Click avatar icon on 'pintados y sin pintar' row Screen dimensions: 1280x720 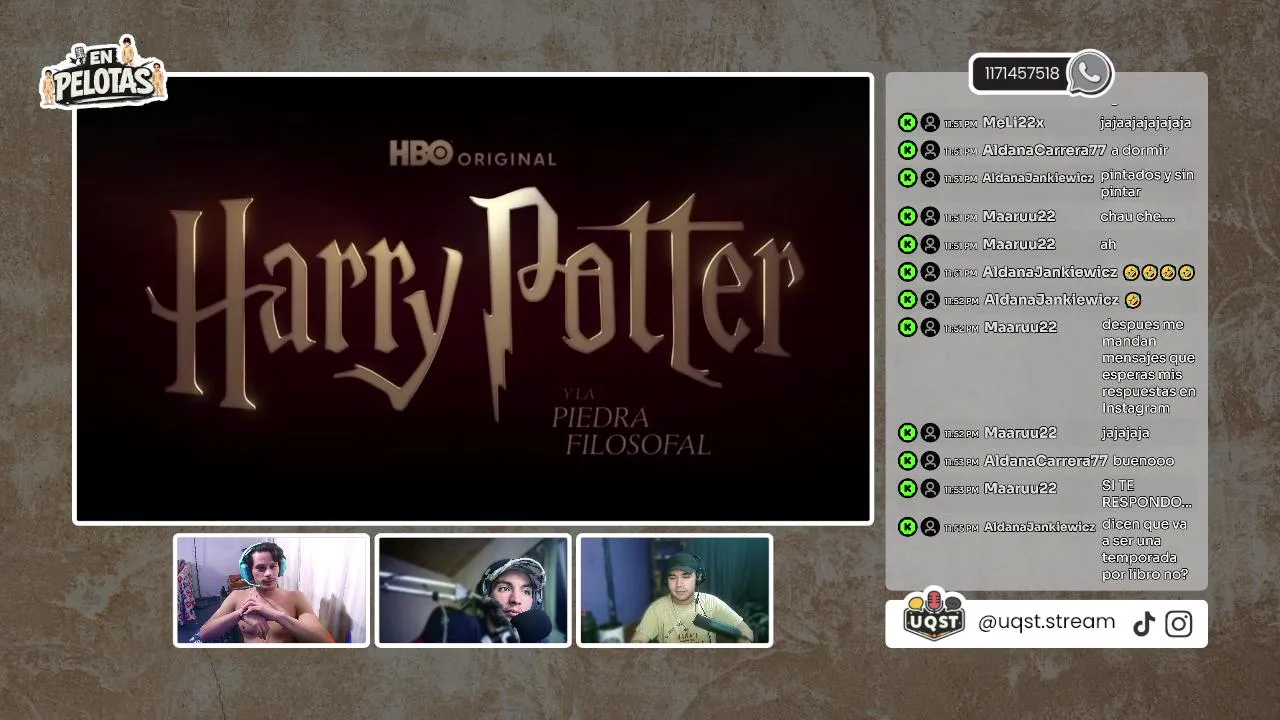click(x=930, y=178)
